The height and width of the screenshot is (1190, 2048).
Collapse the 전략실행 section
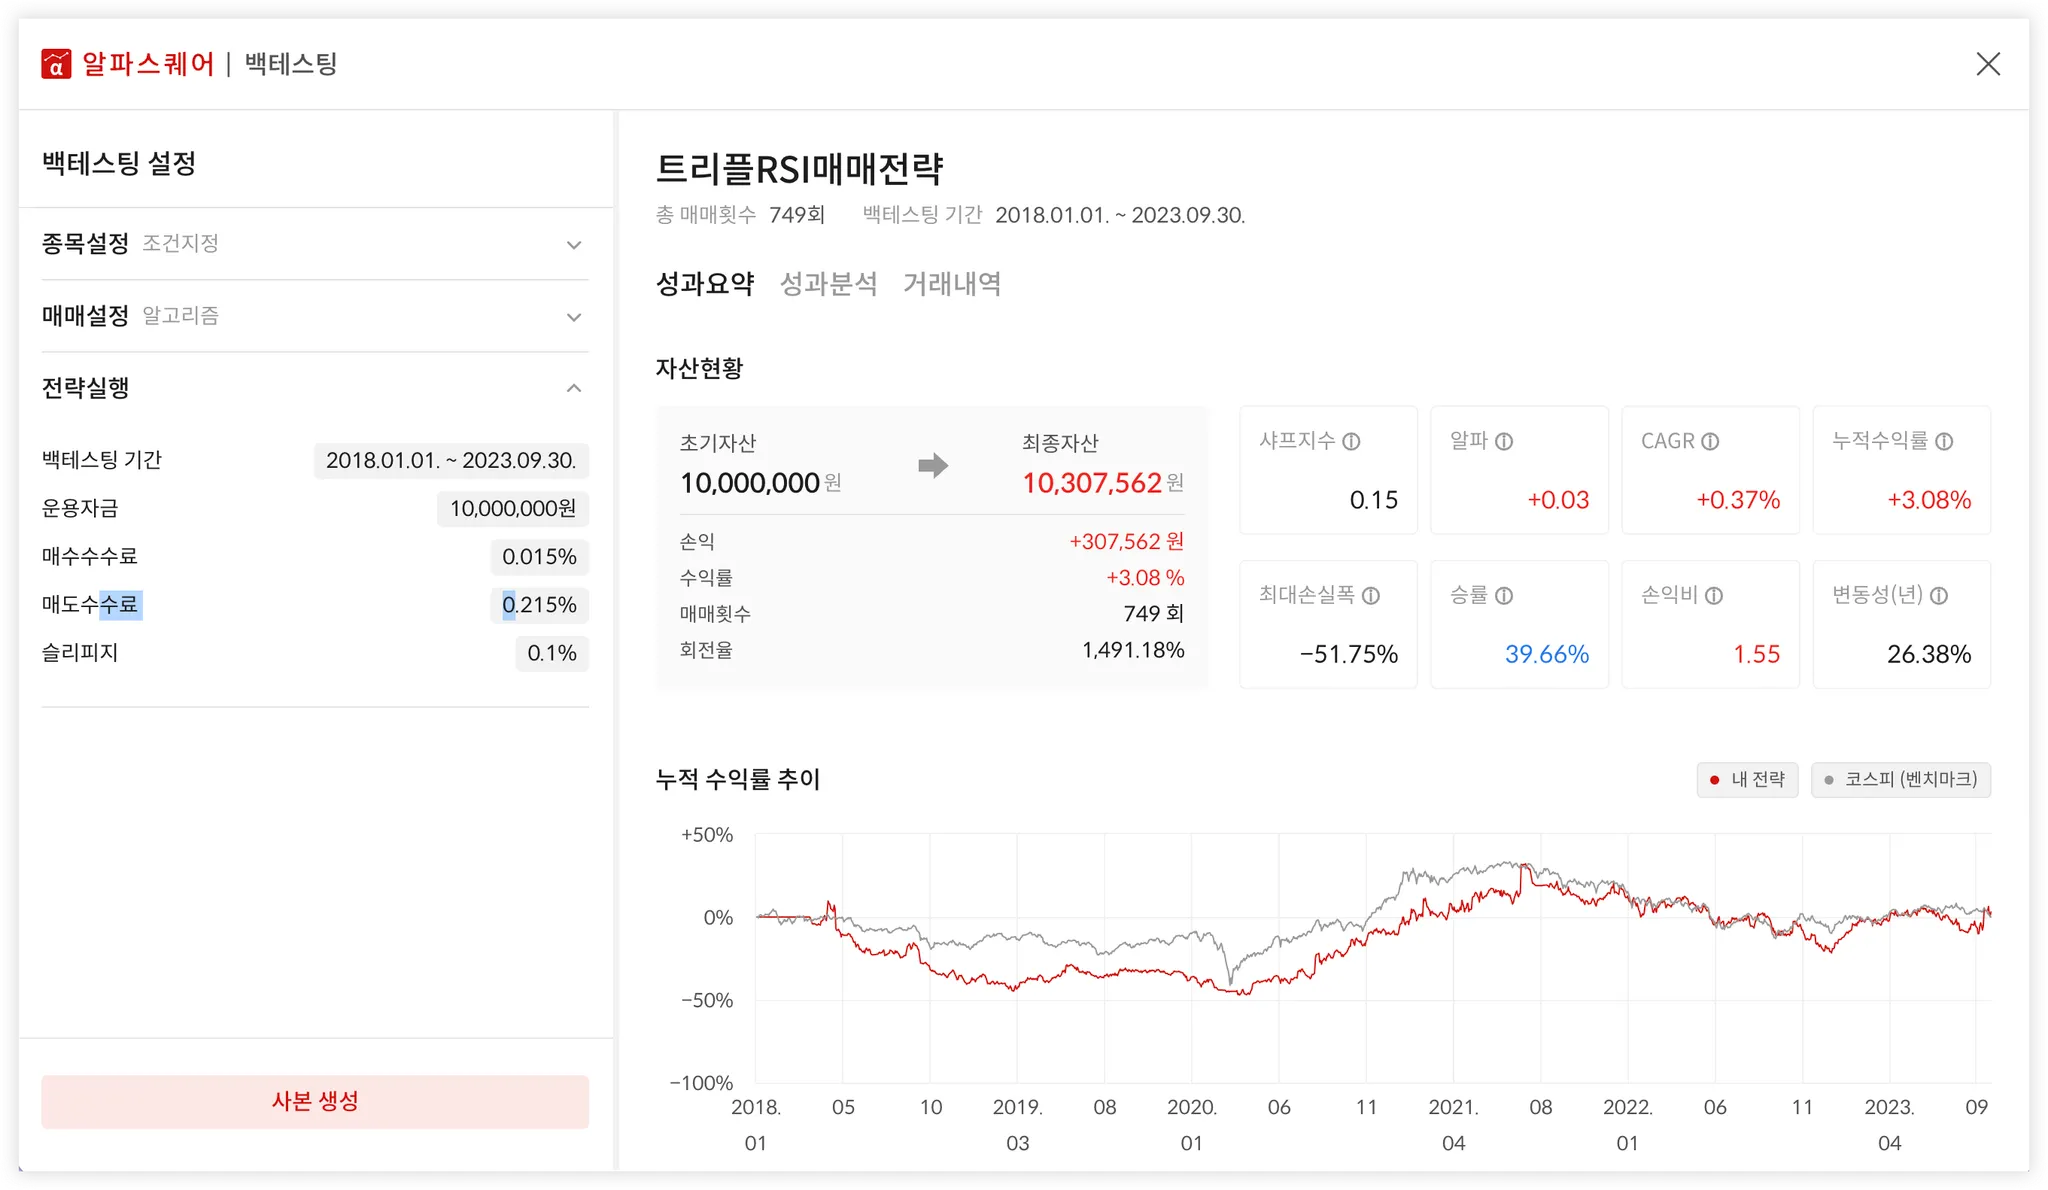tap(574, 388)
